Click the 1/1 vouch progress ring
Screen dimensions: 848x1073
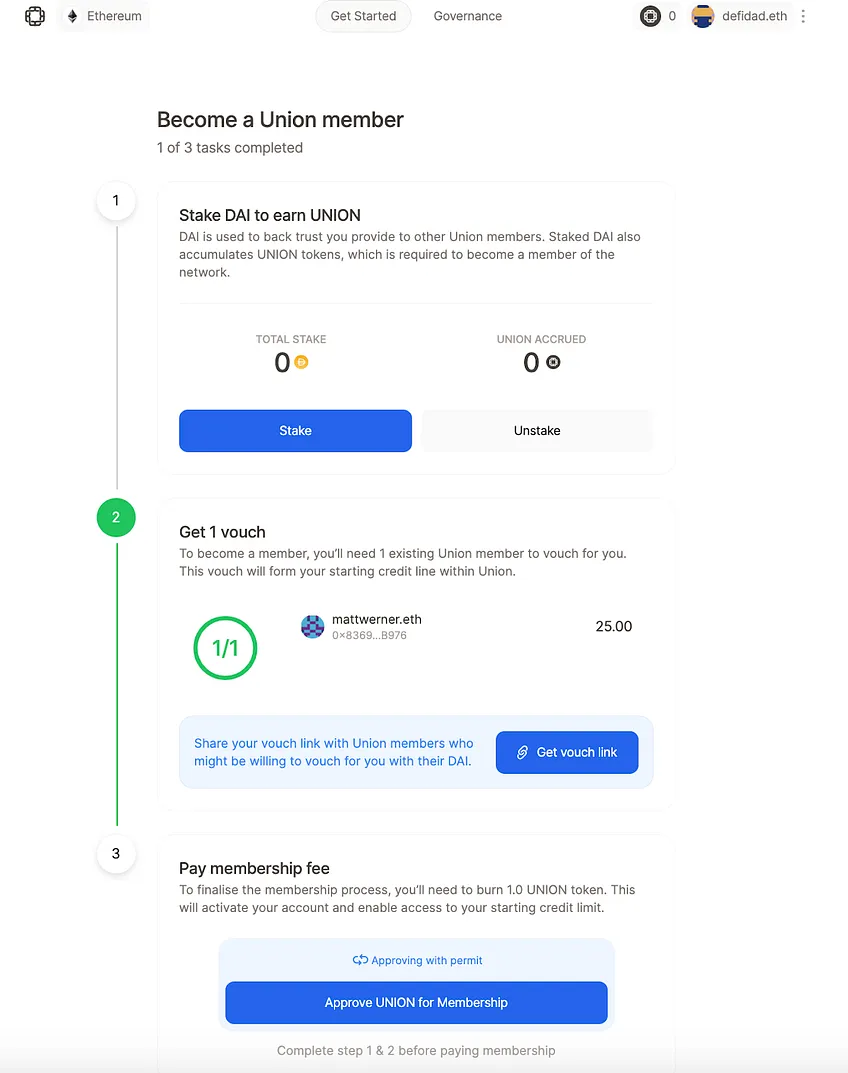coord(225,648)
